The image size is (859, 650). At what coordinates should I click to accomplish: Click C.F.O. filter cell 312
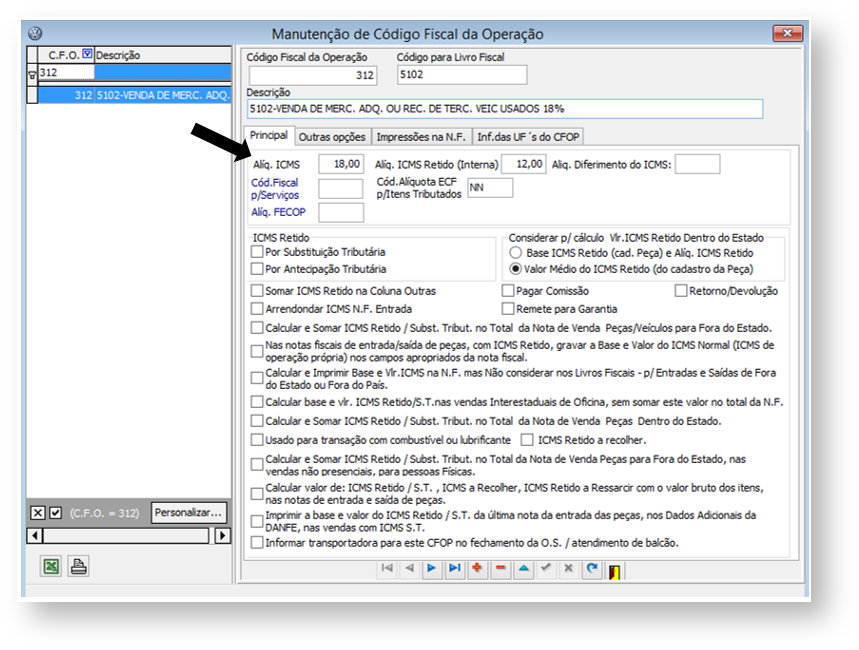tap(66, 72)
